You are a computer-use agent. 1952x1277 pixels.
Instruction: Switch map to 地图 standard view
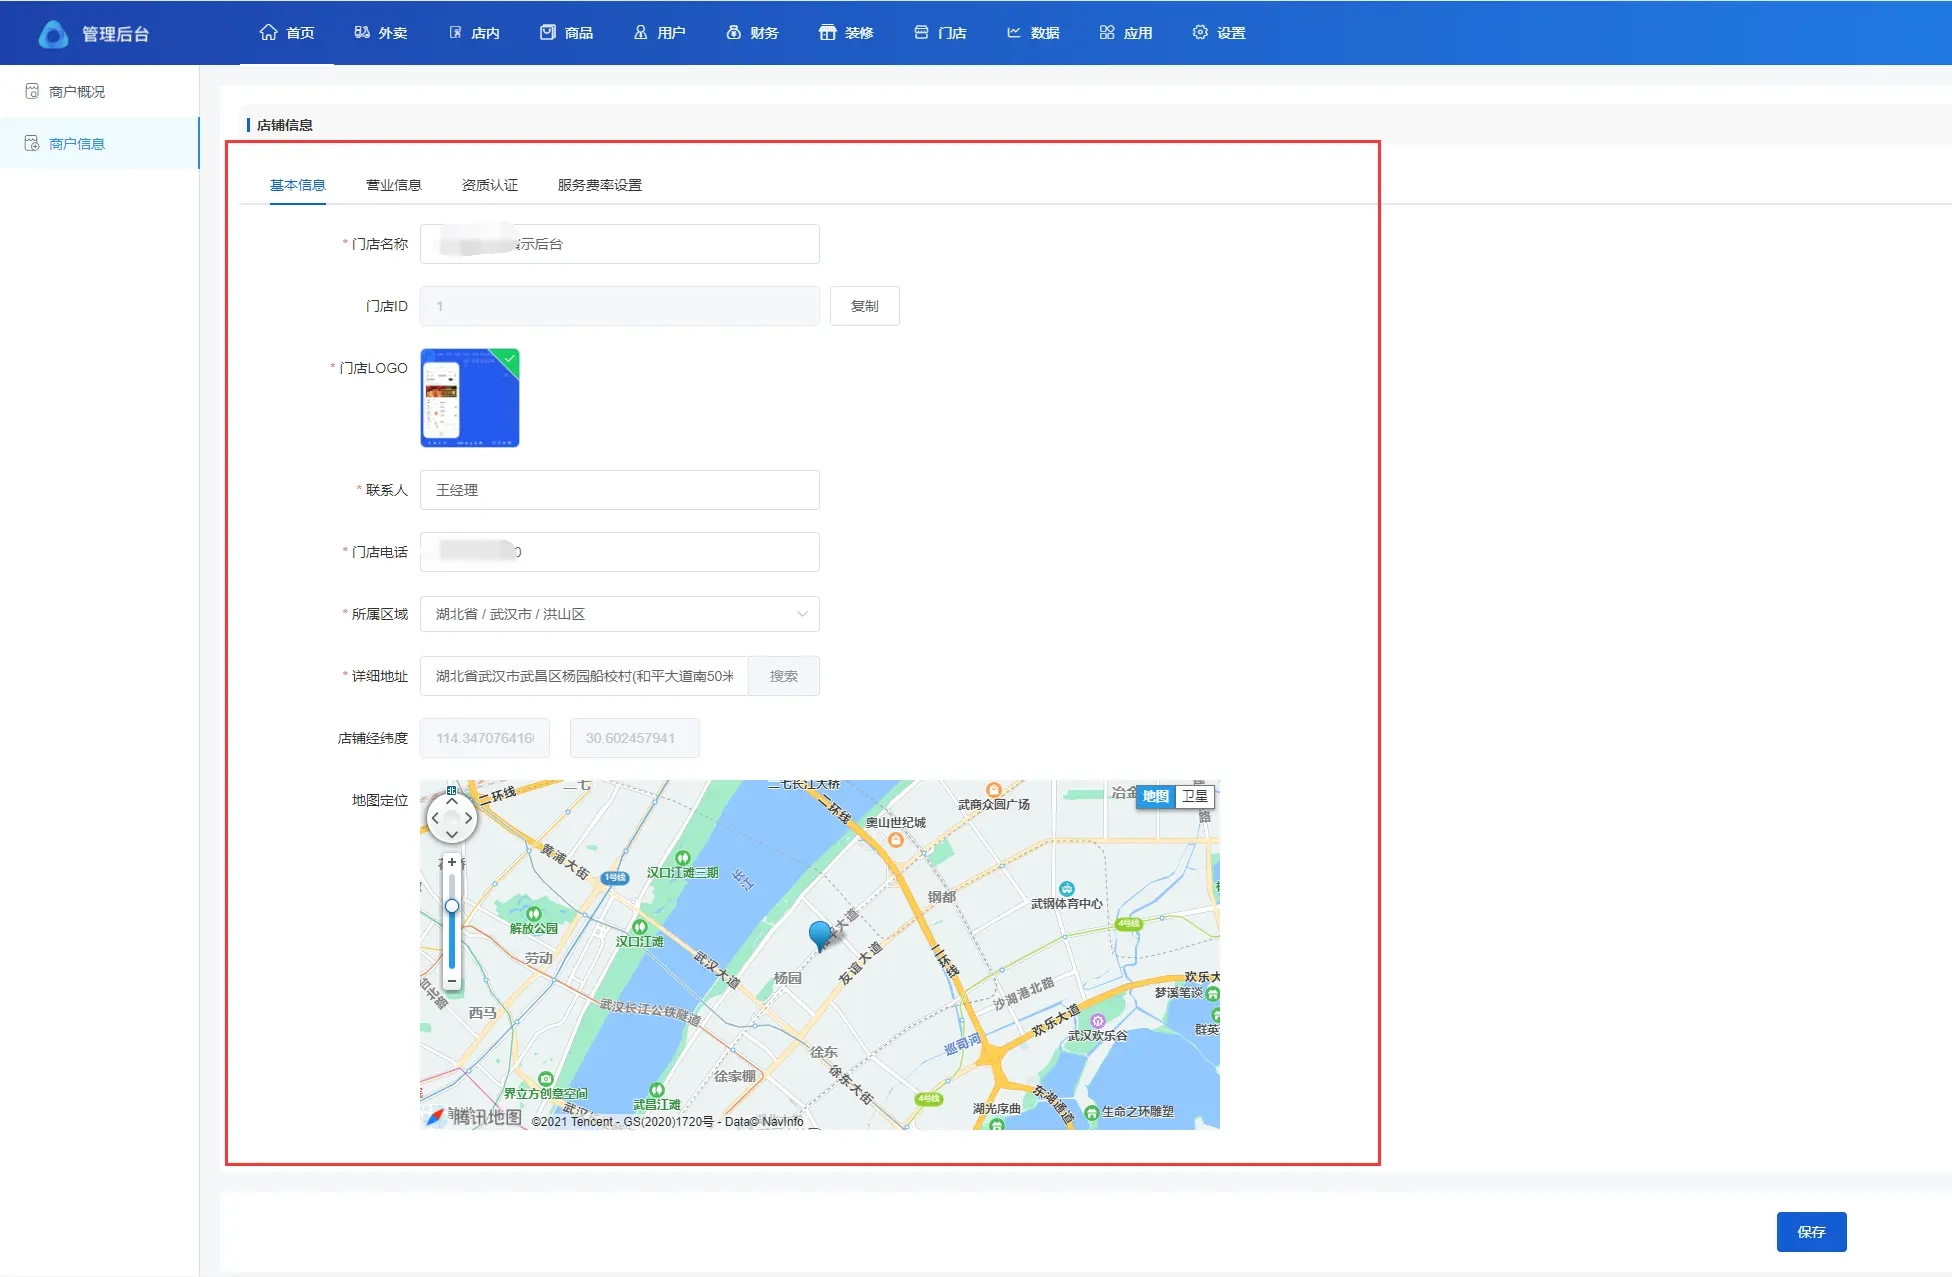click(x=1156, y=796)
